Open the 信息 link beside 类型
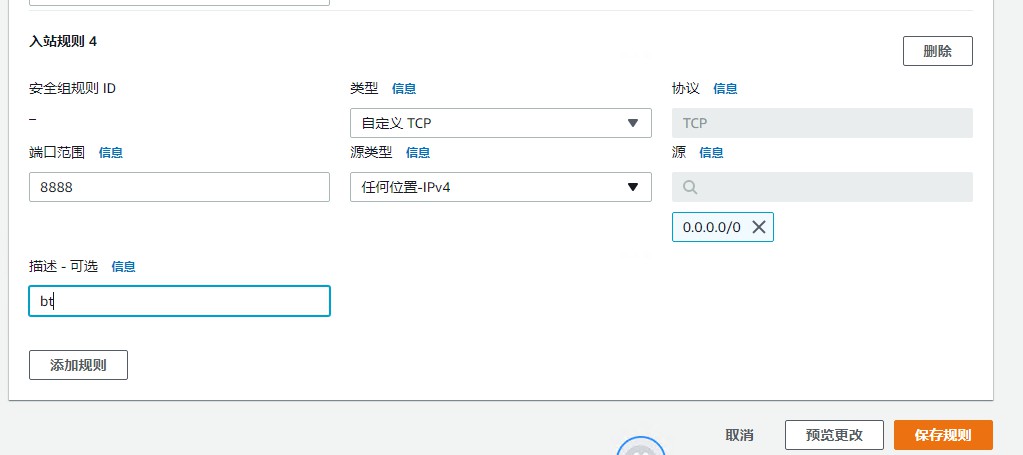Viewport: 1023px width, 455px height. coord(404,88)
